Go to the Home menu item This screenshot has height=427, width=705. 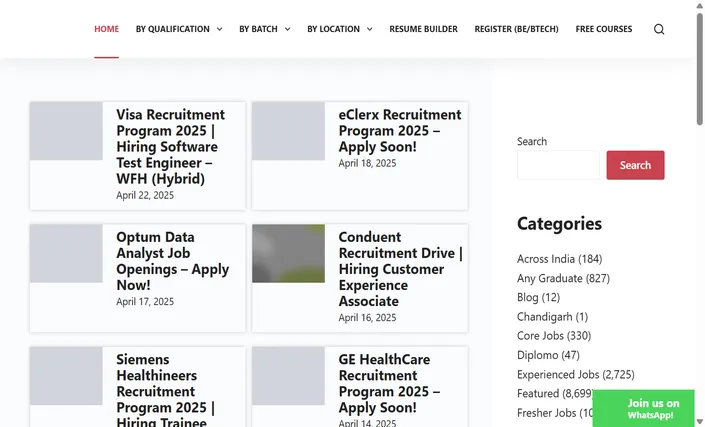tap(107, 29)
